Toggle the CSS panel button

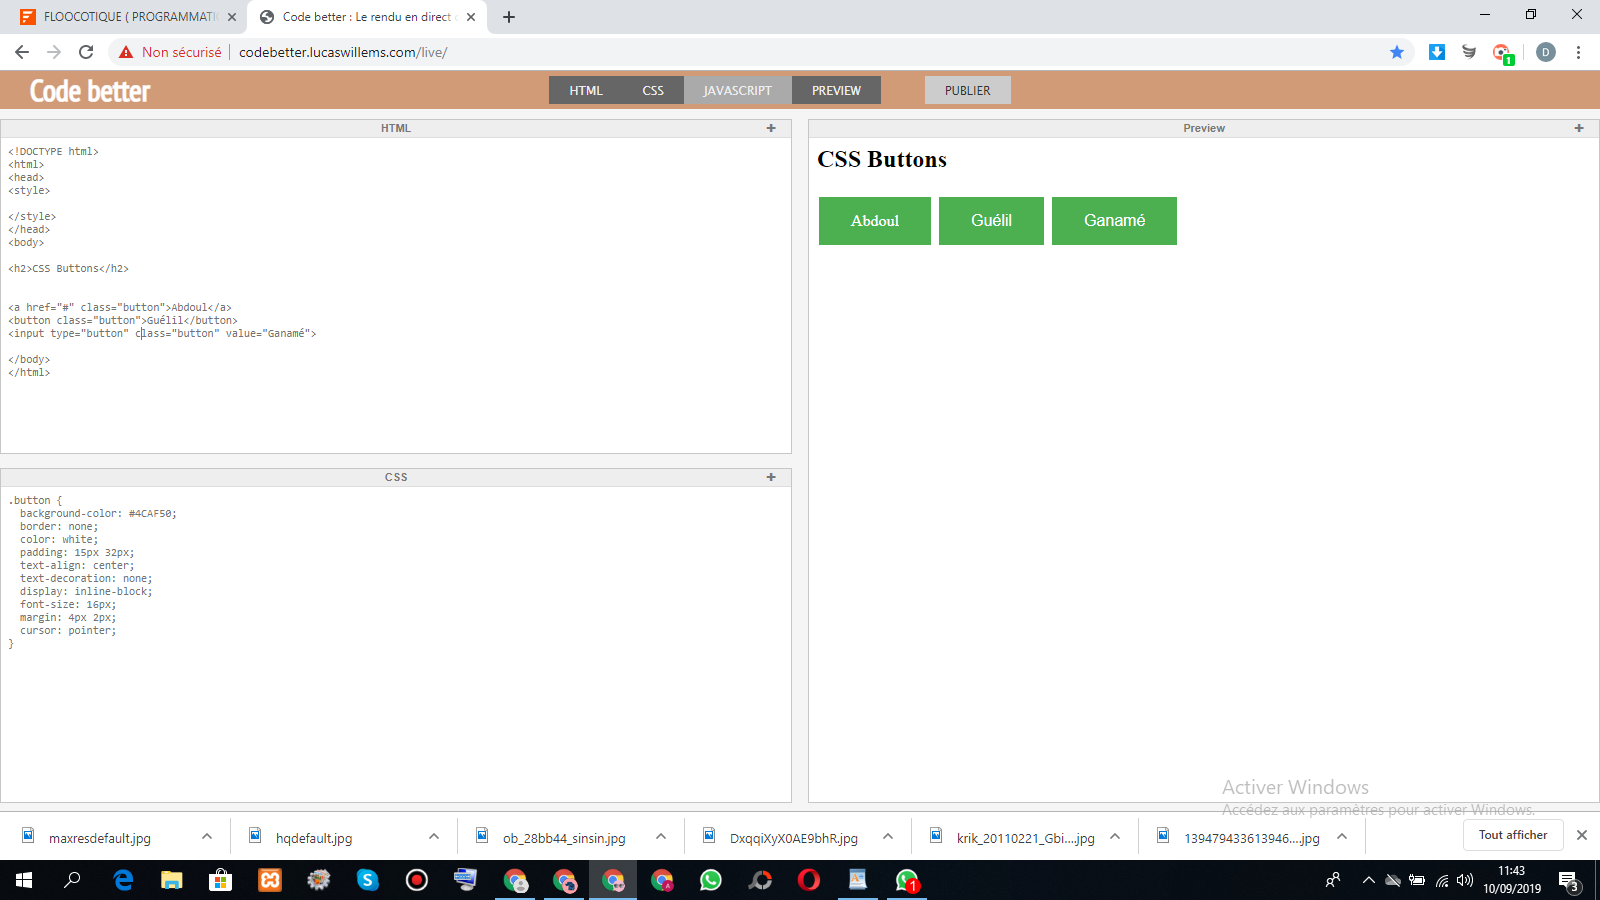click(653, 90)
